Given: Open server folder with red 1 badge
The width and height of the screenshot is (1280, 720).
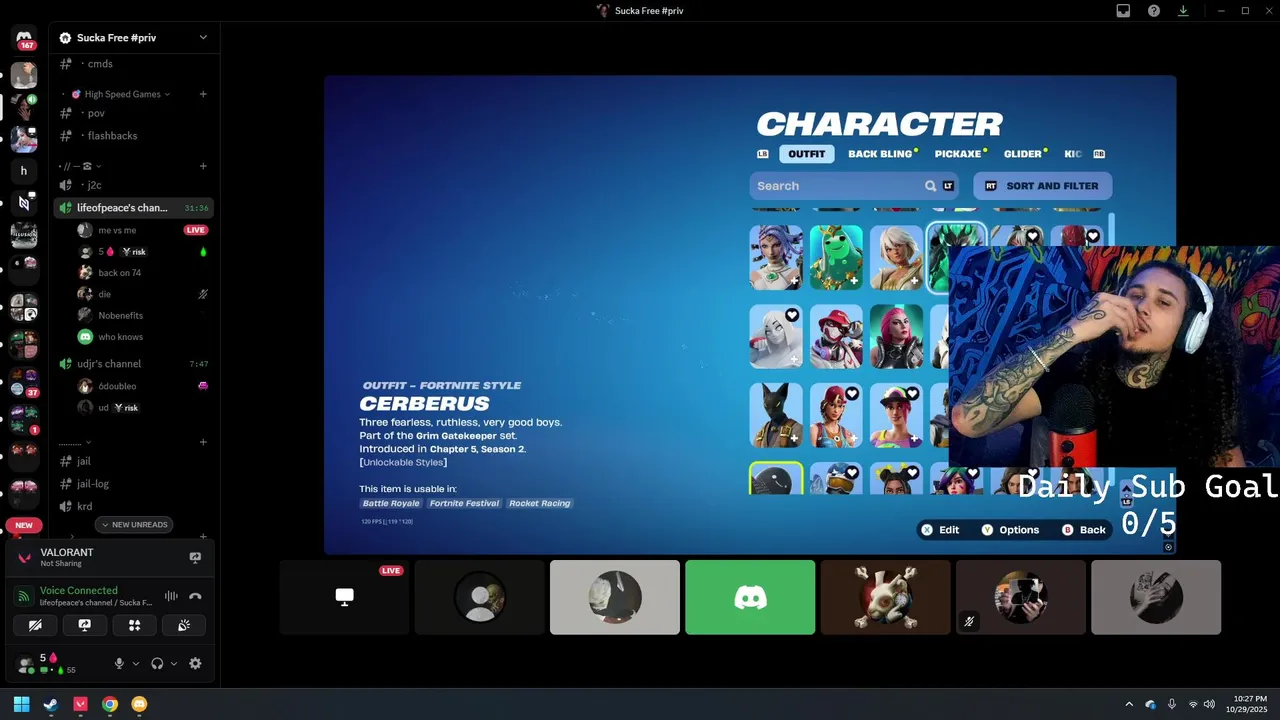Looking at the screenshot, I should pos(24,418).
